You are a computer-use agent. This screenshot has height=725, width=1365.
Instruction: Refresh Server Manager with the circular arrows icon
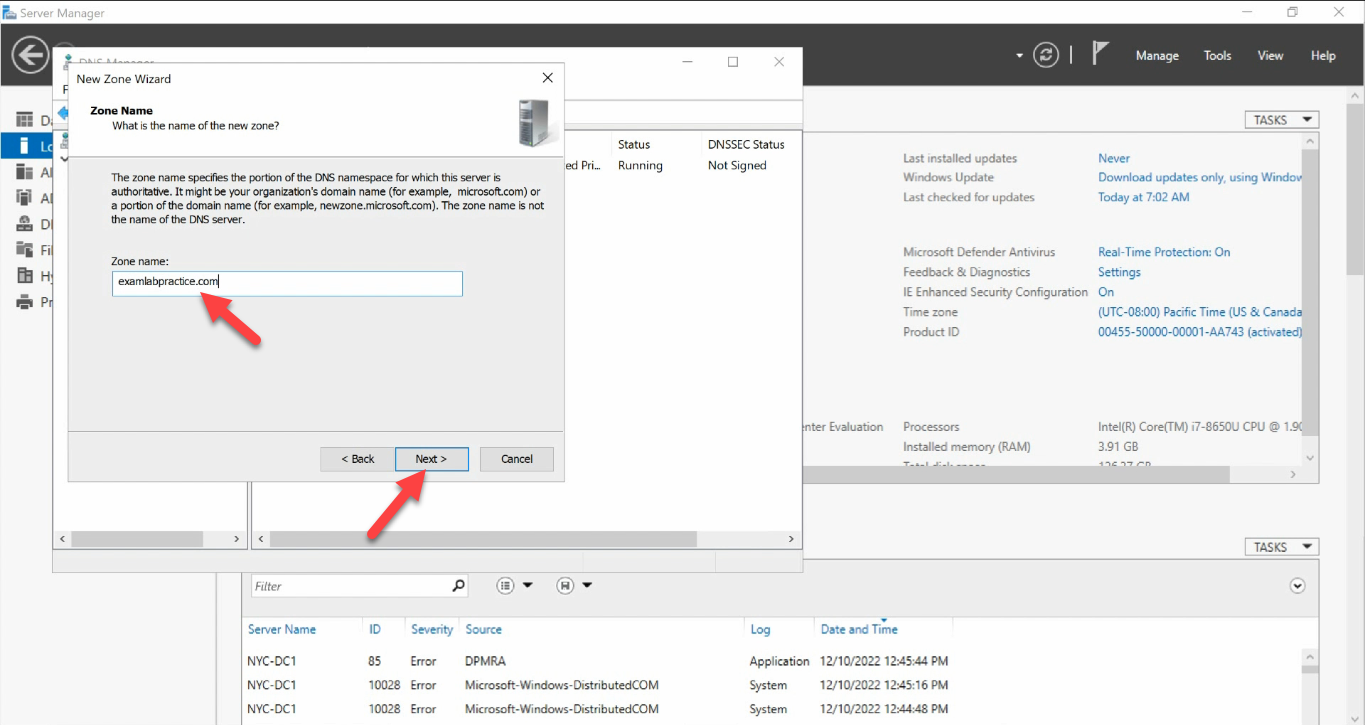[x=1046, y=55]
